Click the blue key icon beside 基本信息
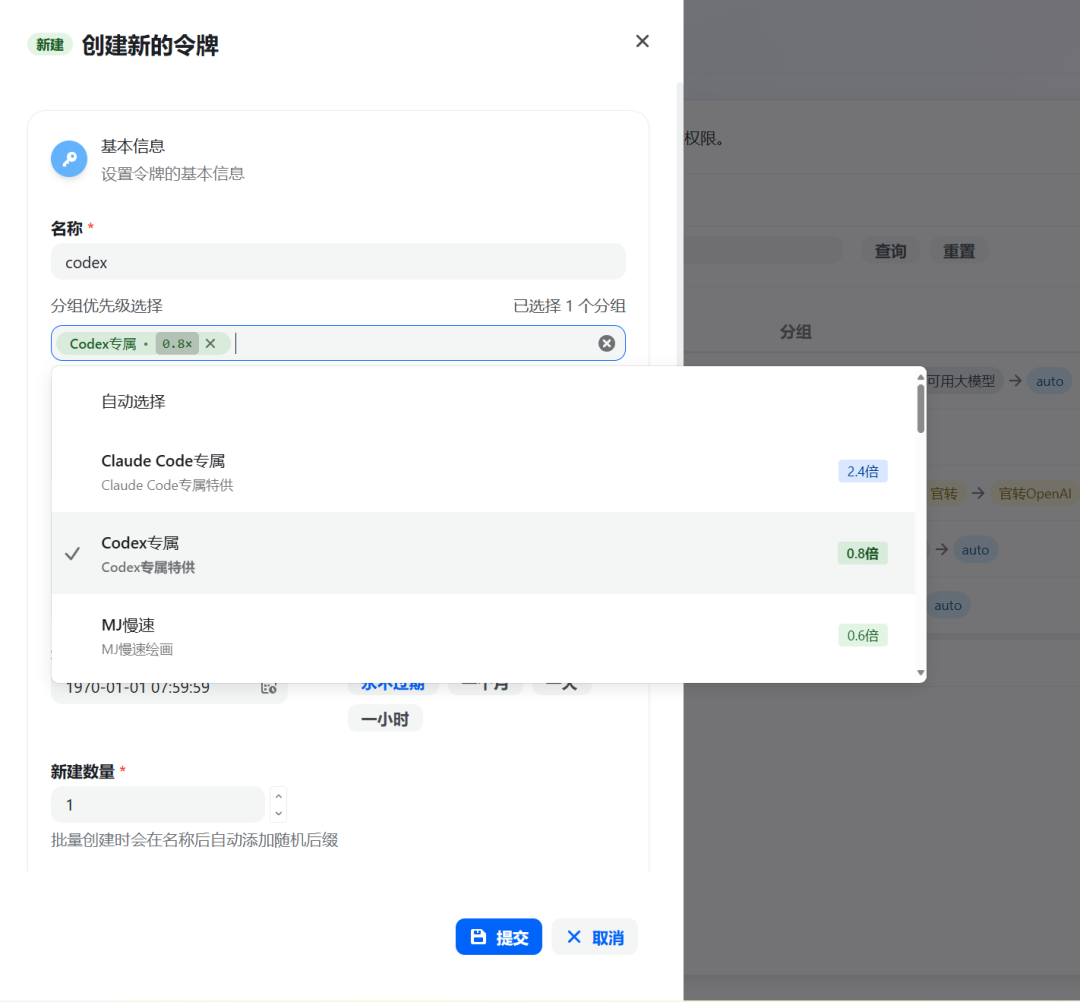 69,159
